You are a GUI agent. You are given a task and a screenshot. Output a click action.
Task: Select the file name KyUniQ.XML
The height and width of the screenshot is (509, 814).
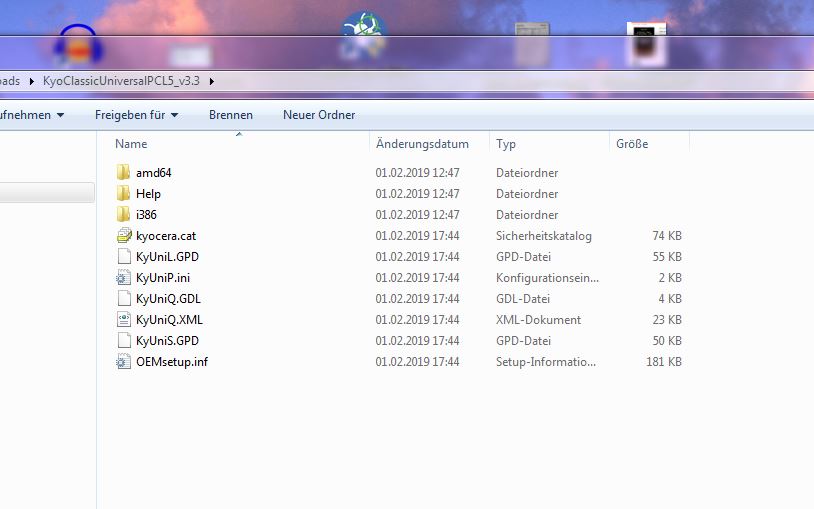[169, 320]
